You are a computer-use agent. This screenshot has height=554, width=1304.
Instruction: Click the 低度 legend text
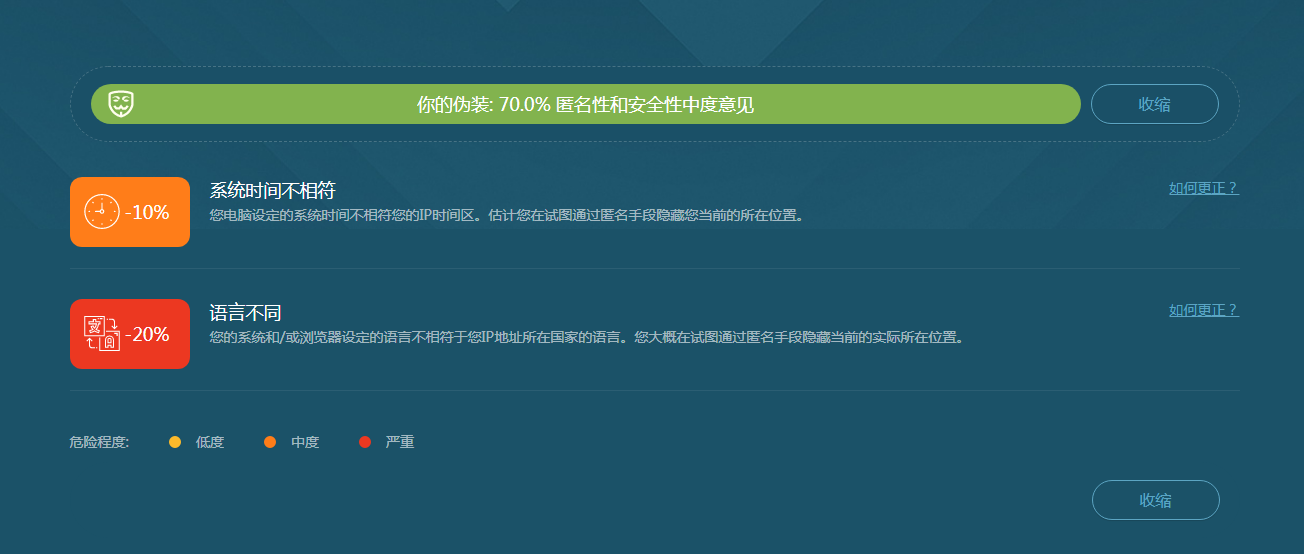[210, 442]
